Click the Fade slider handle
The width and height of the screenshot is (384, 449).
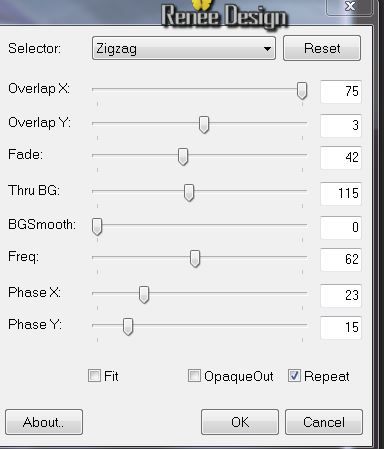pyautogui.click(x=183, y=157)
